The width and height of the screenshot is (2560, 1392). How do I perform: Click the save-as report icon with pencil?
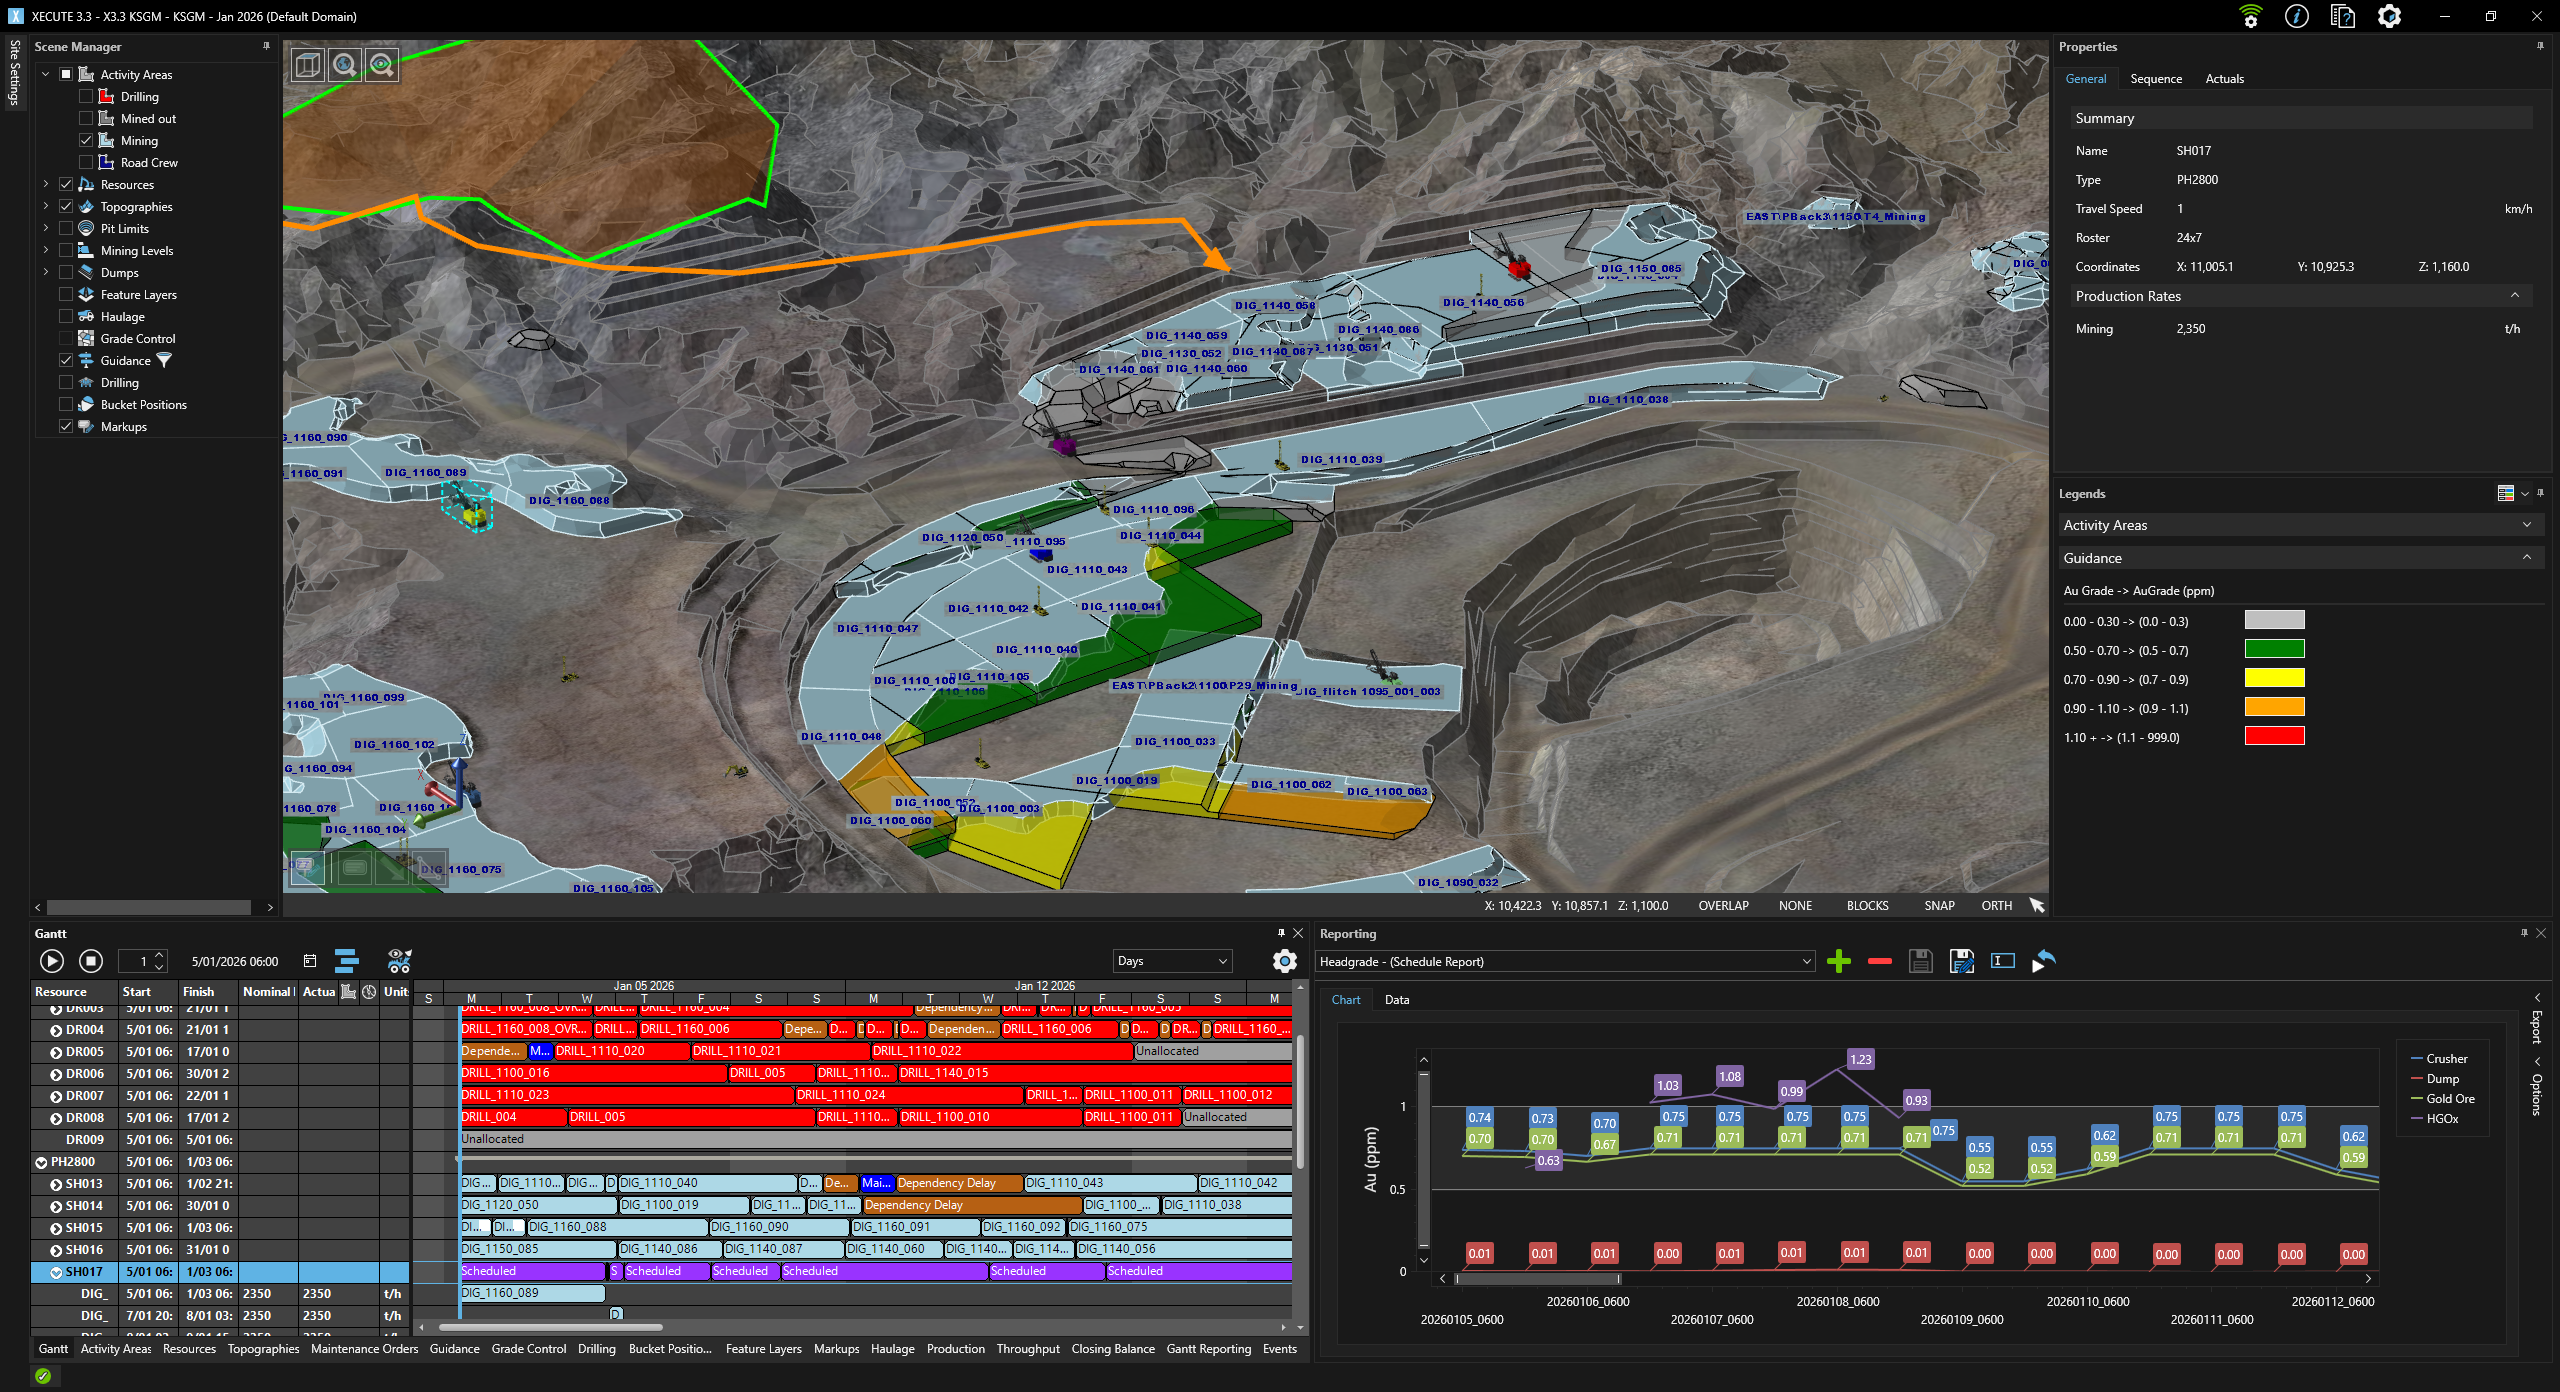1961,961
